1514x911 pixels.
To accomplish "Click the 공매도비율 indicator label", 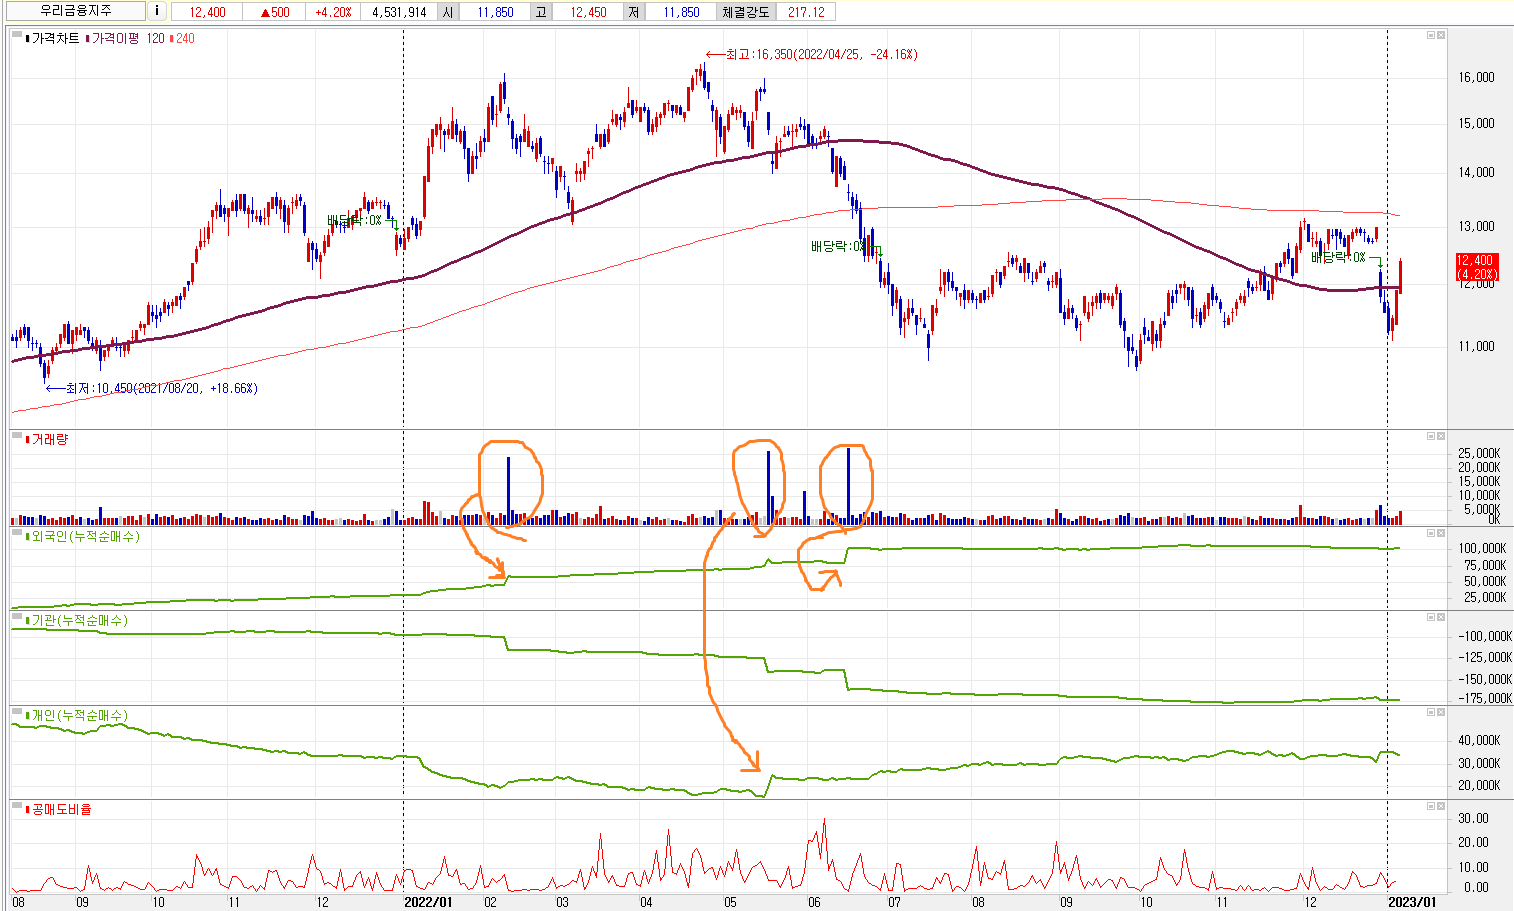I will coord(60,809).
